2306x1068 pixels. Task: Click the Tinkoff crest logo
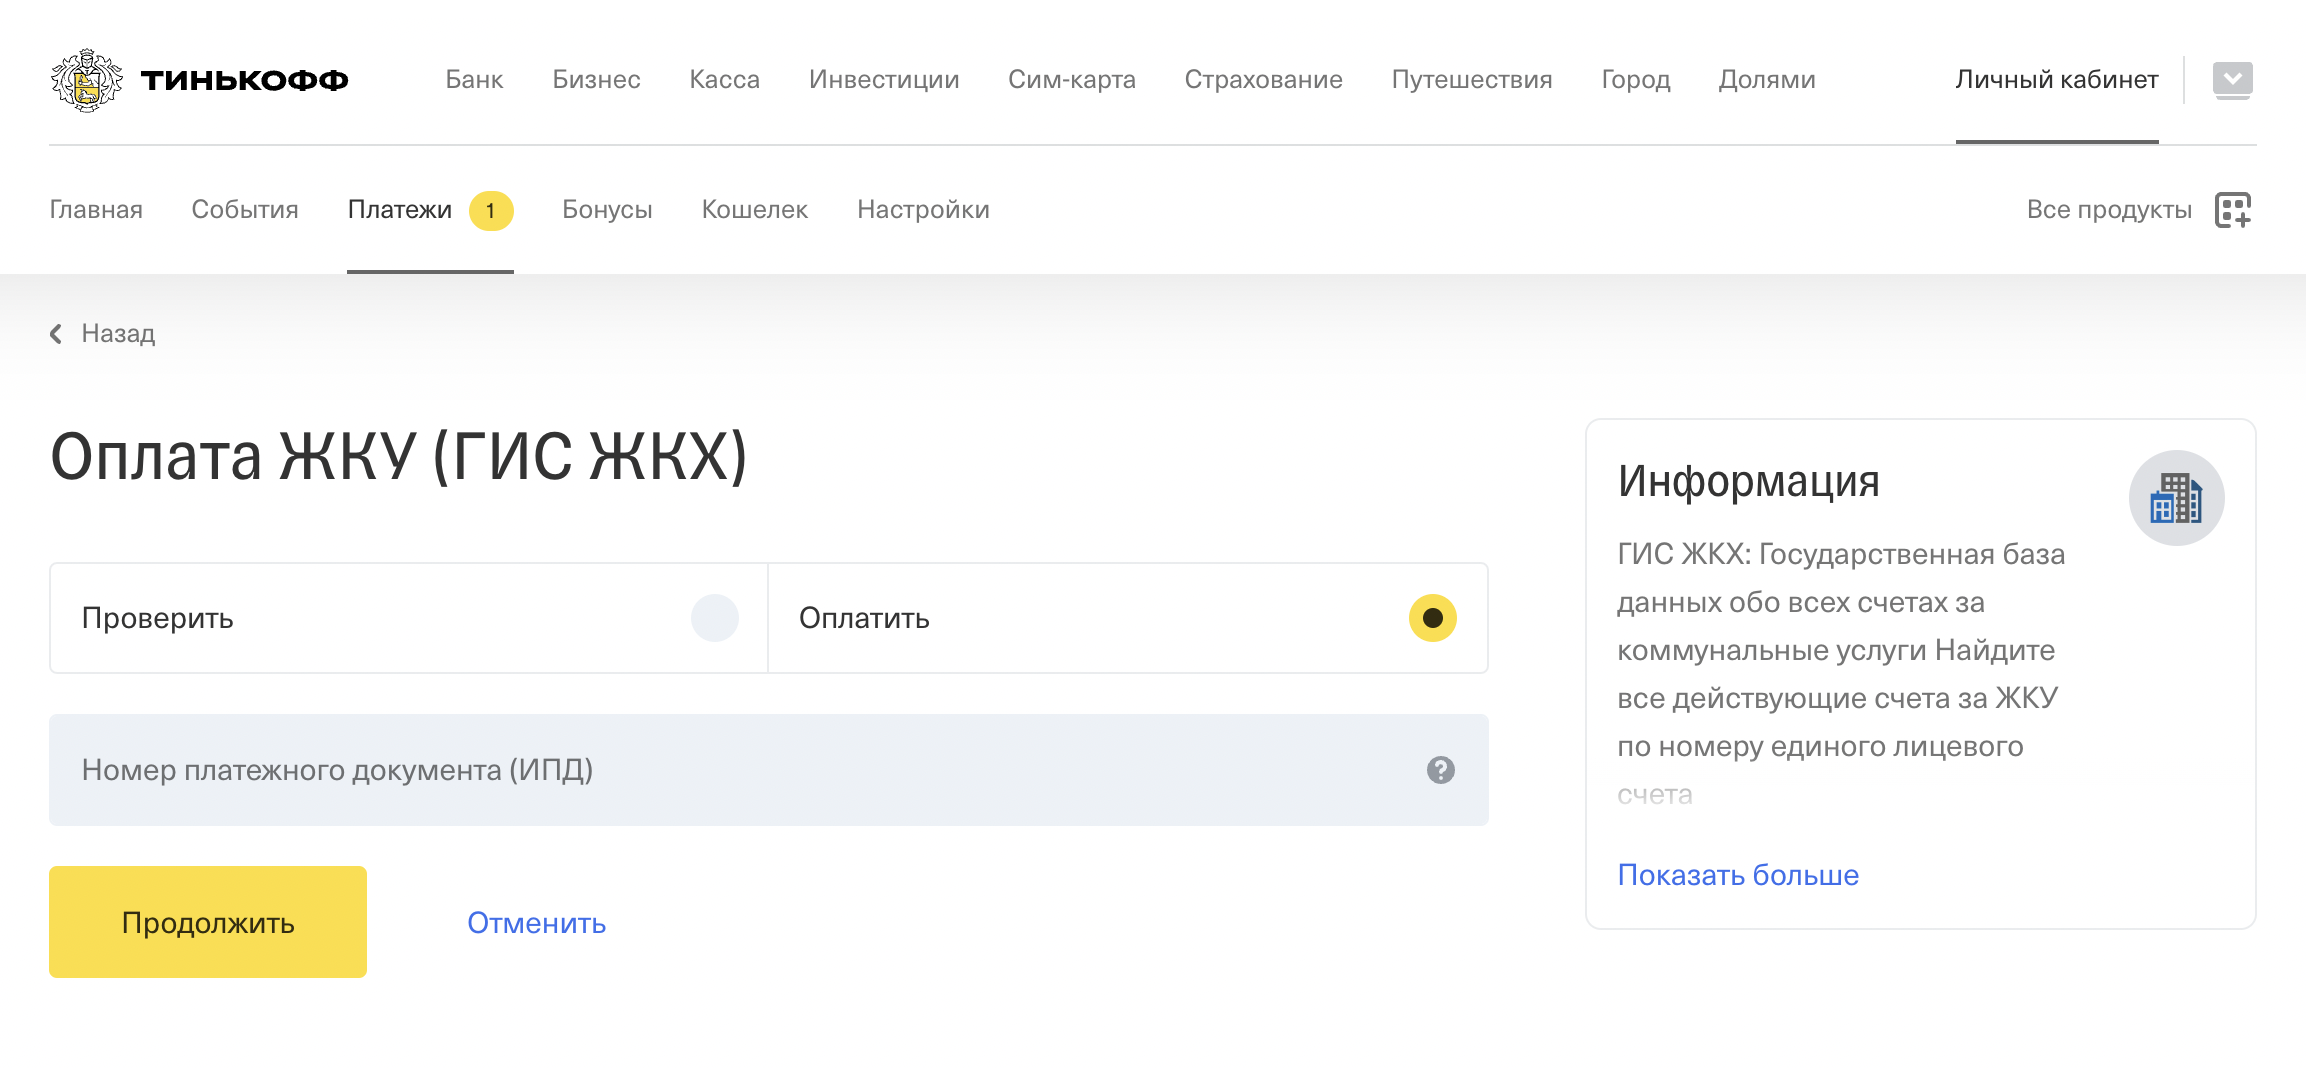87,80
